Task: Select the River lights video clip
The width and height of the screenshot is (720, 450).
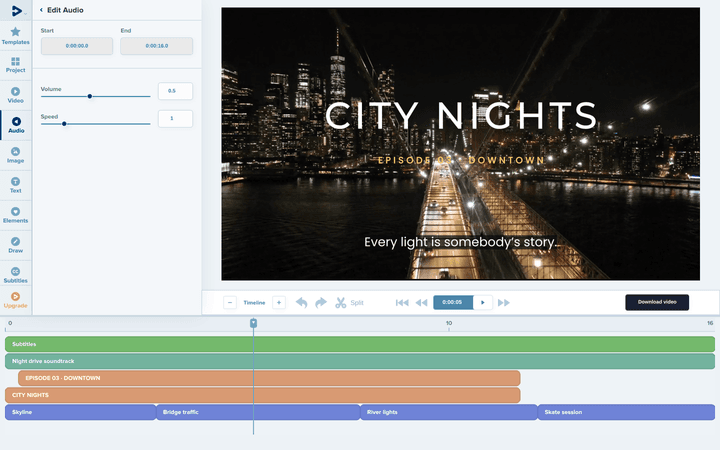Action: click(x=449, y=412)
